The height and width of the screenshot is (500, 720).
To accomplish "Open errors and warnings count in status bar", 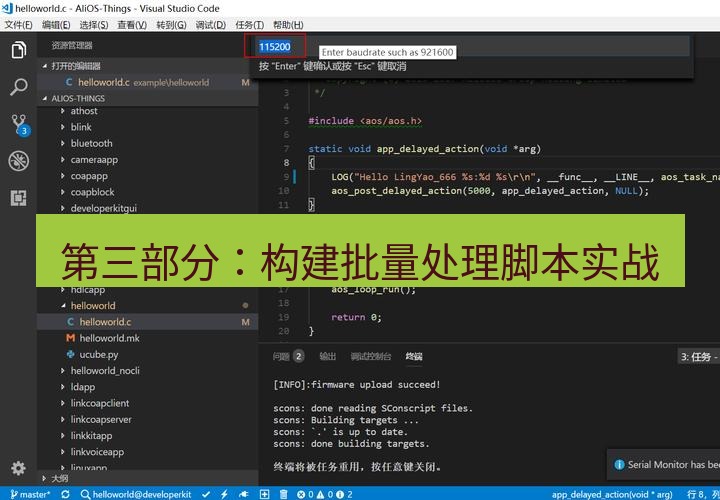I will click(325, 494).
